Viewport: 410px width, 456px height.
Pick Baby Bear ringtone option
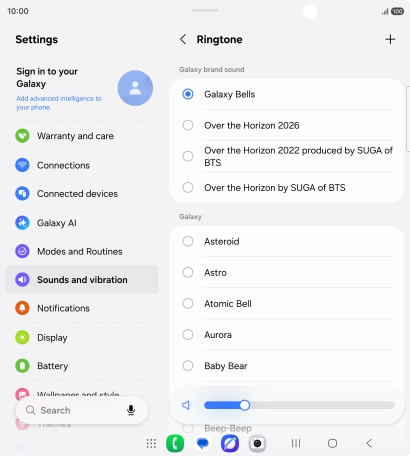click(287, 366)
